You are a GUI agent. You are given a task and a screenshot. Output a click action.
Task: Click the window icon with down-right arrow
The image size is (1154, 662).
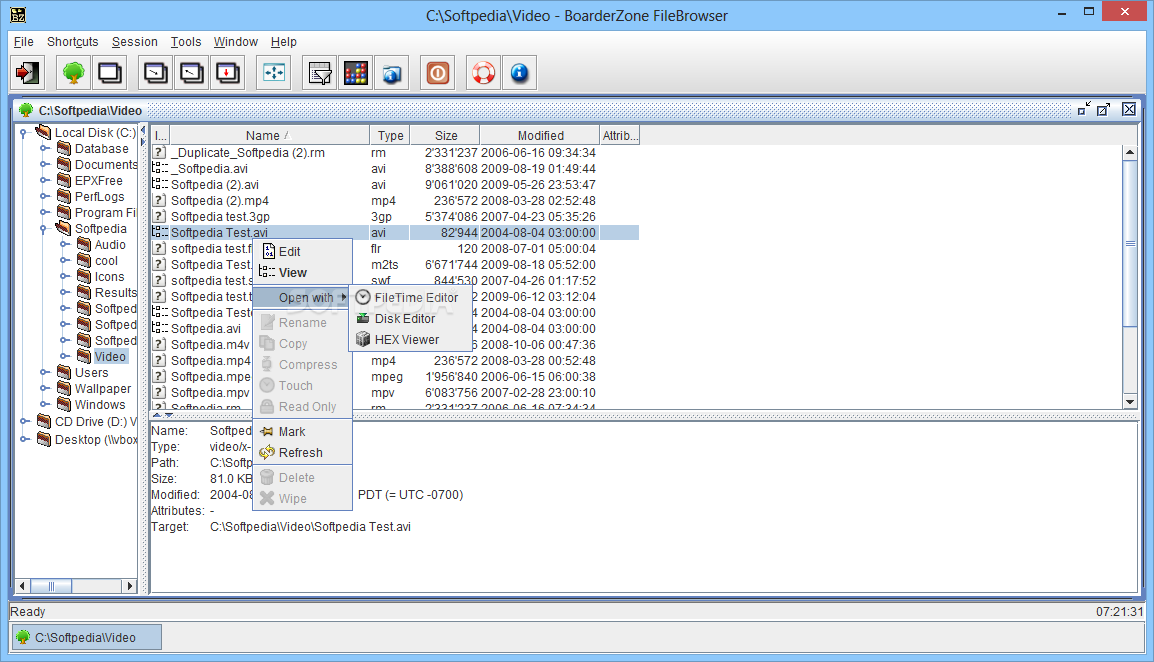pyautogui.click(x=155, y=73)
